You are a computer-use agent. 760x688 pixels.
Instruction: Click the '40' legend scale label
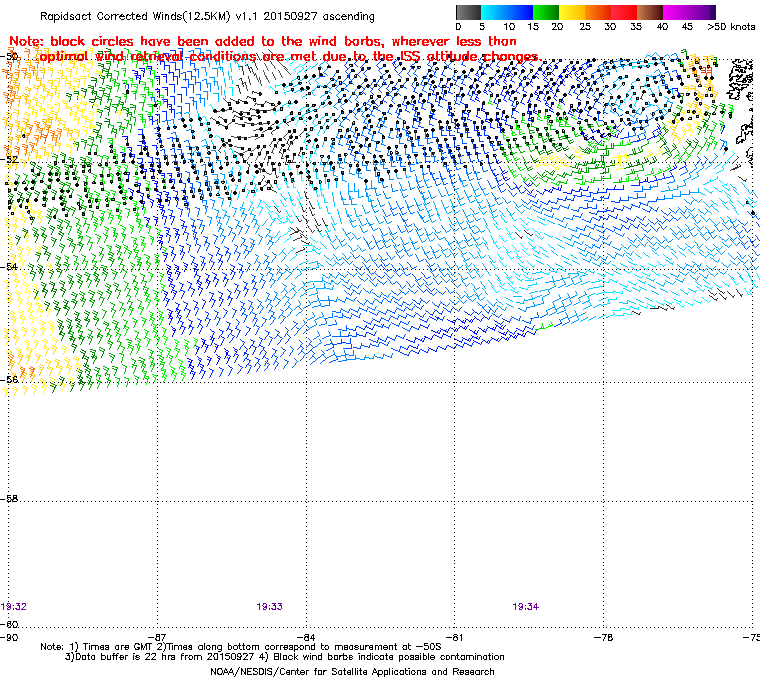(x=662, y=27)
